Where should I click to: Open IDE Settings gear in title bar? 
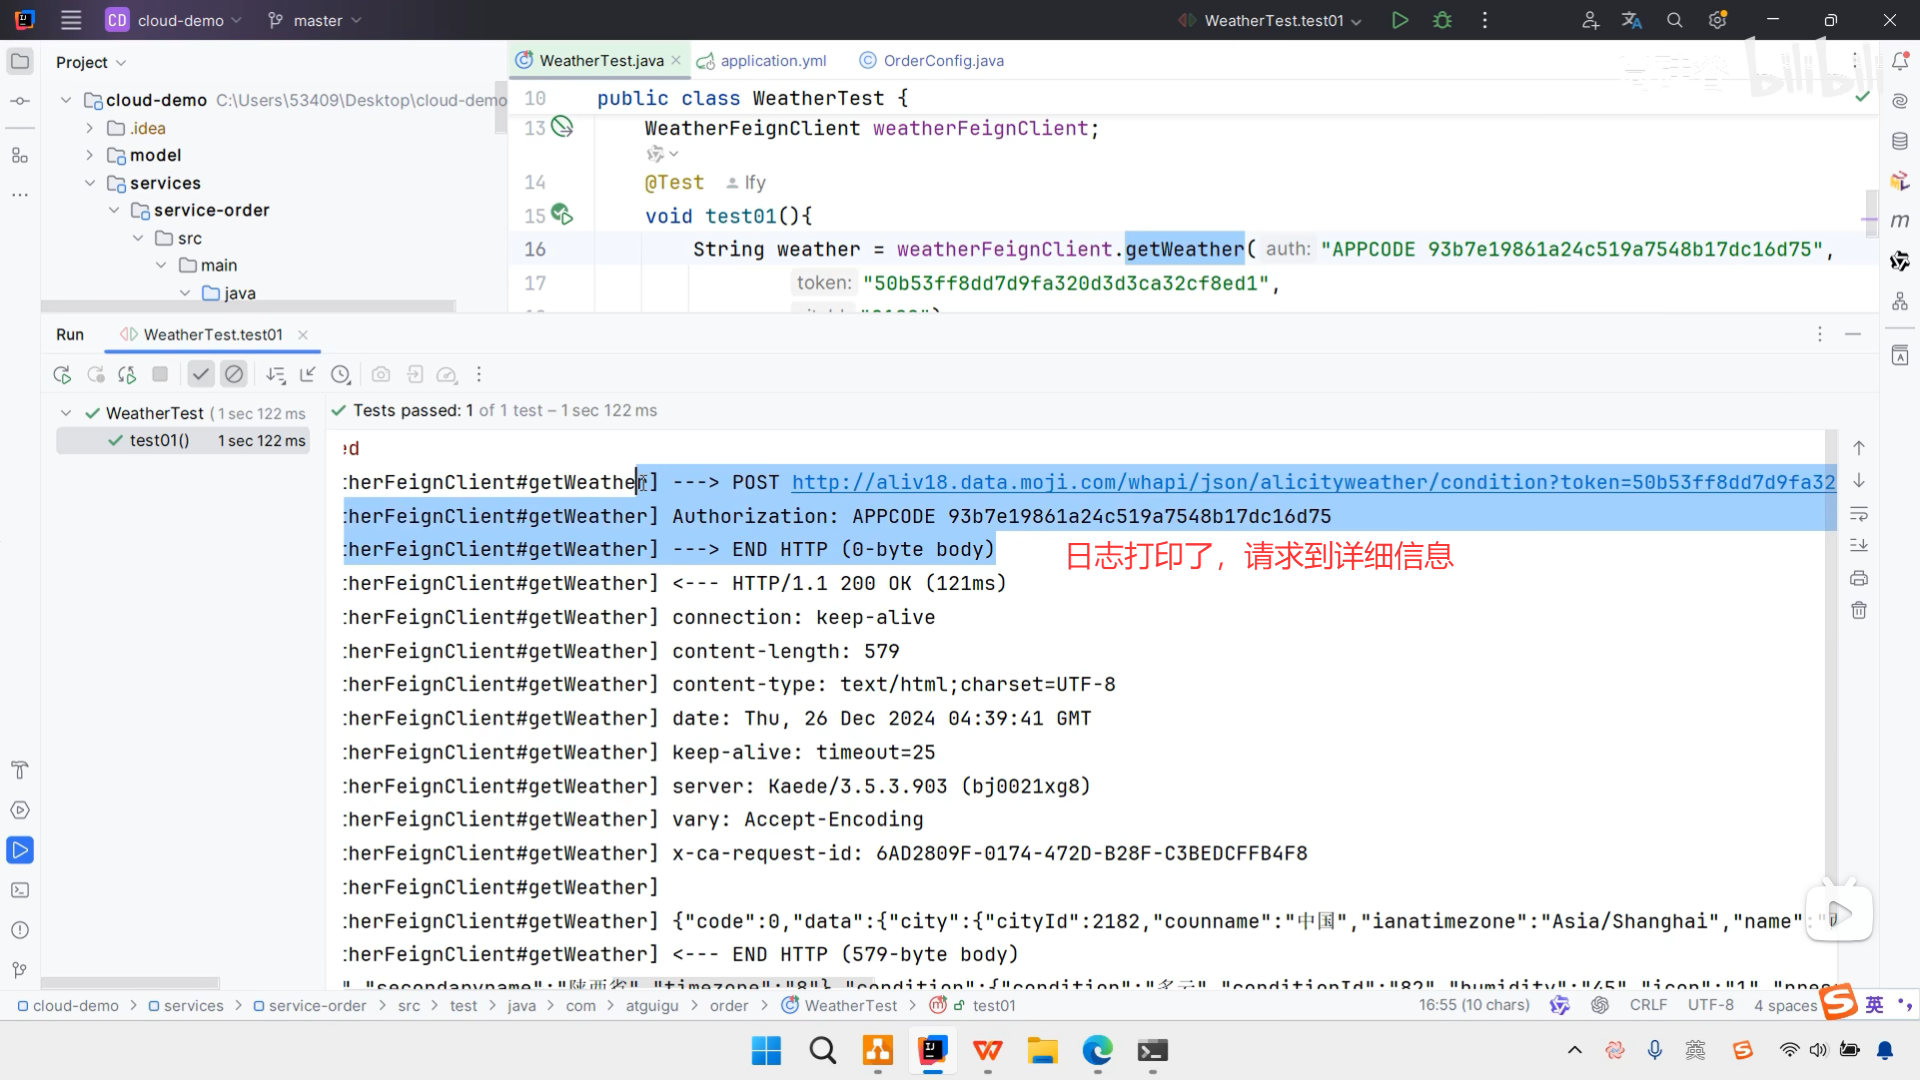1718,20
